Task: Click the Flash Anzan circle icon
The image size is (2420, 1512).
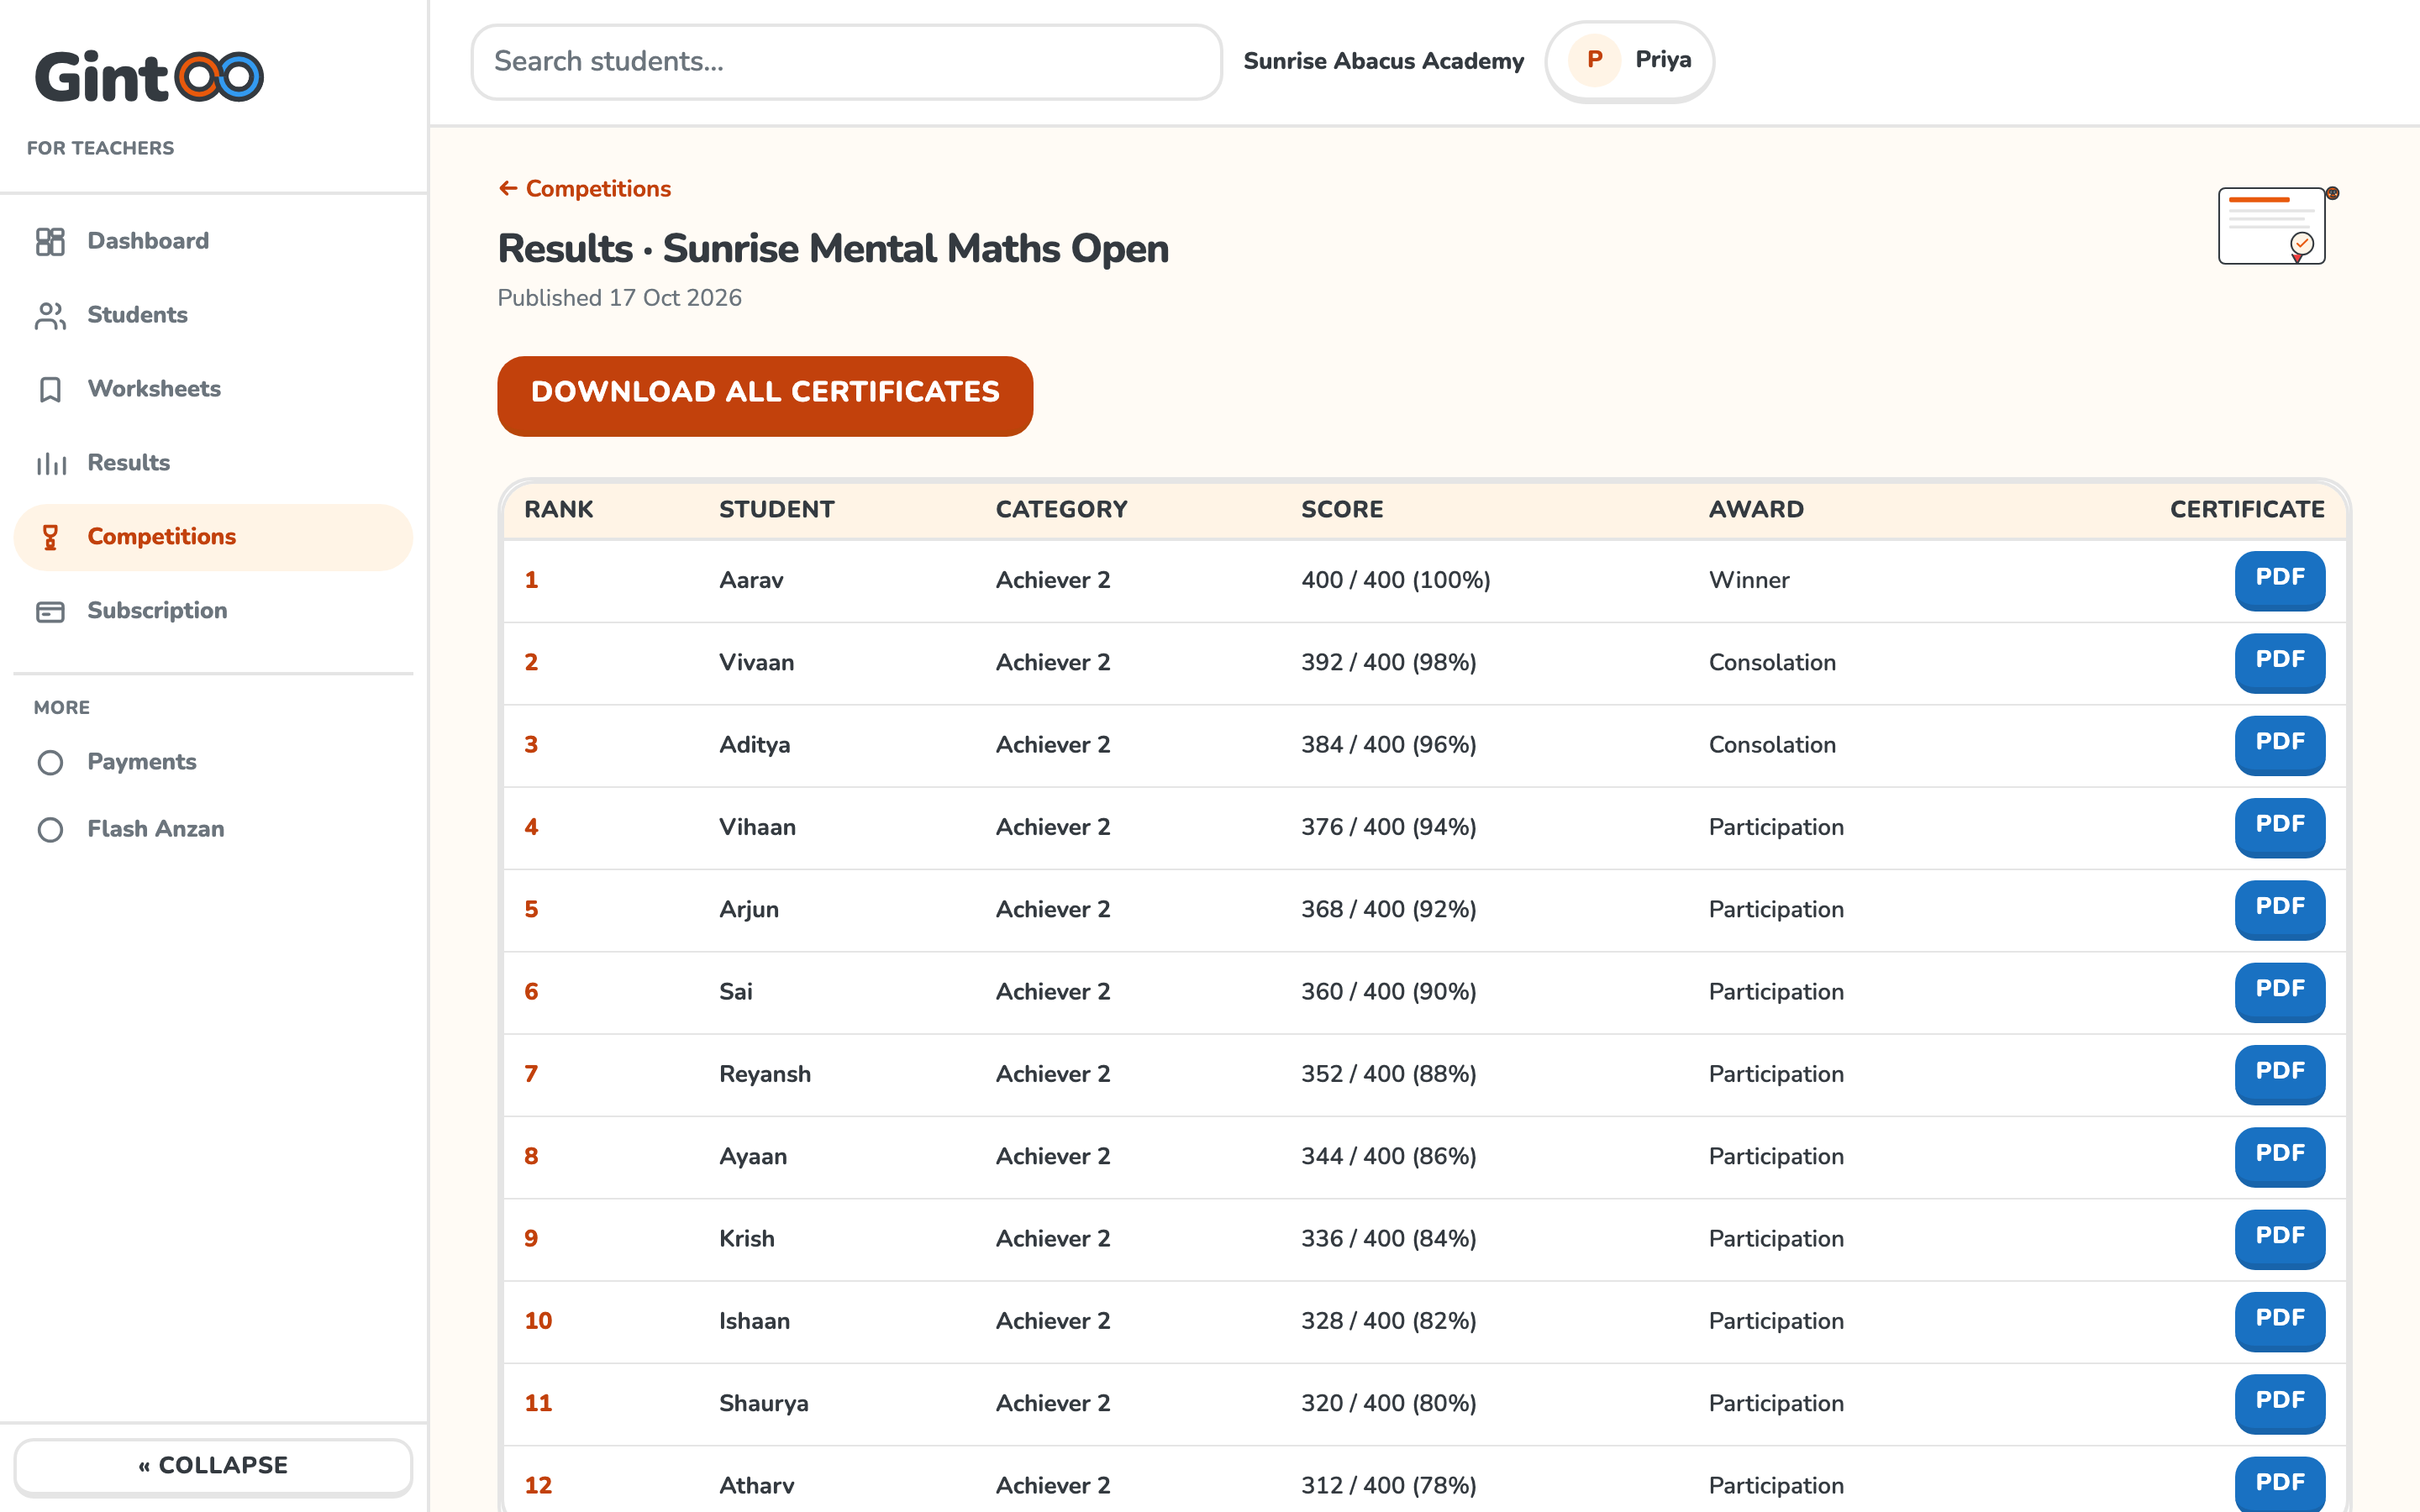Action: click(50, 830)
